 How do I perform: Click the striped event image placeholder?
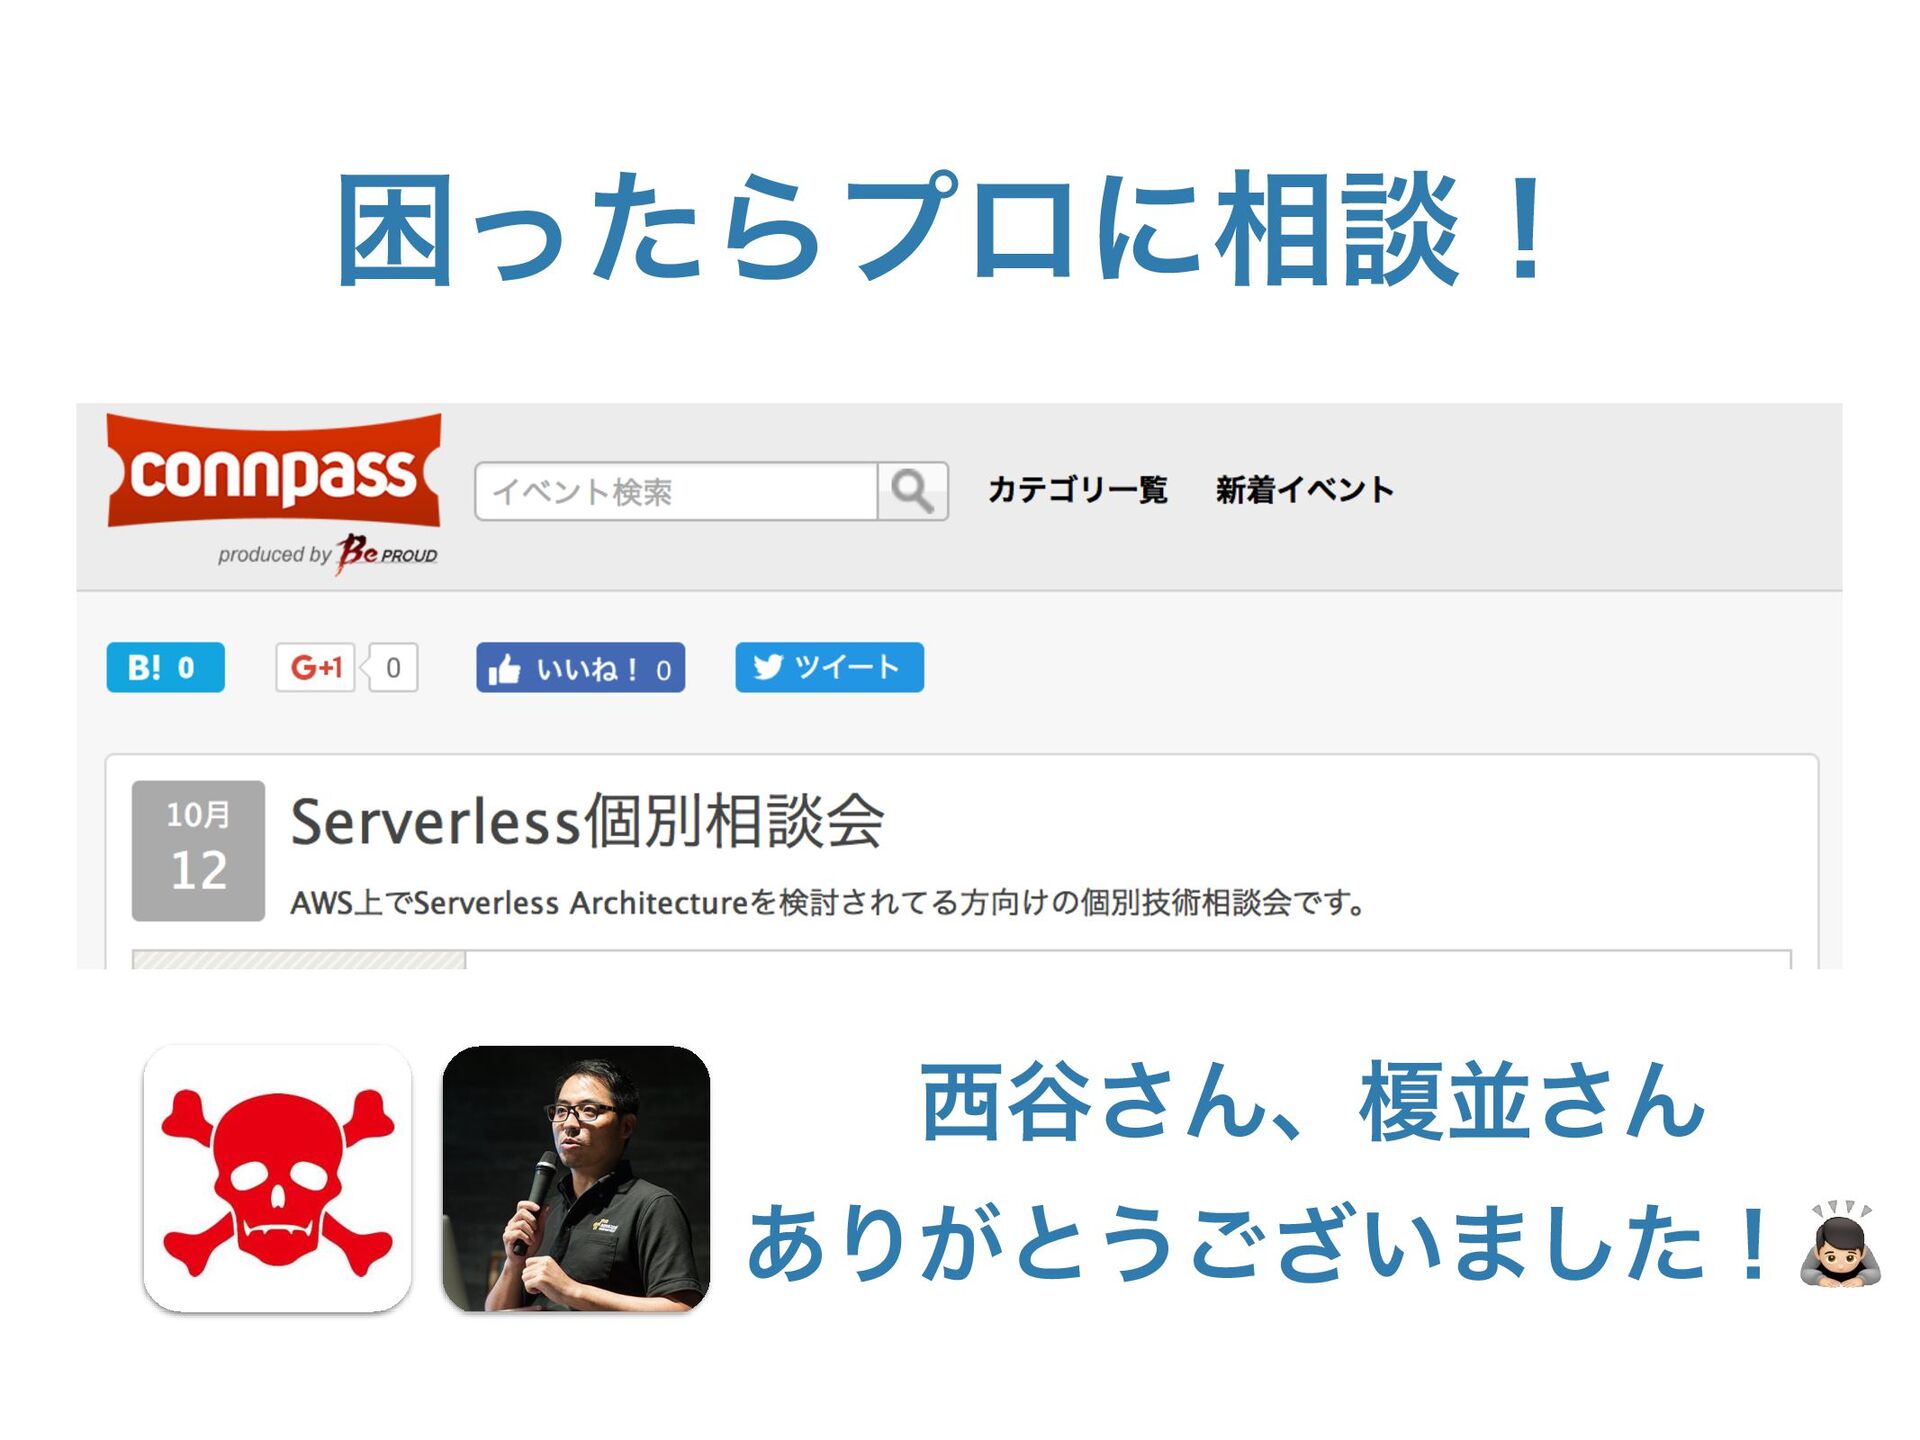[299, 960]
